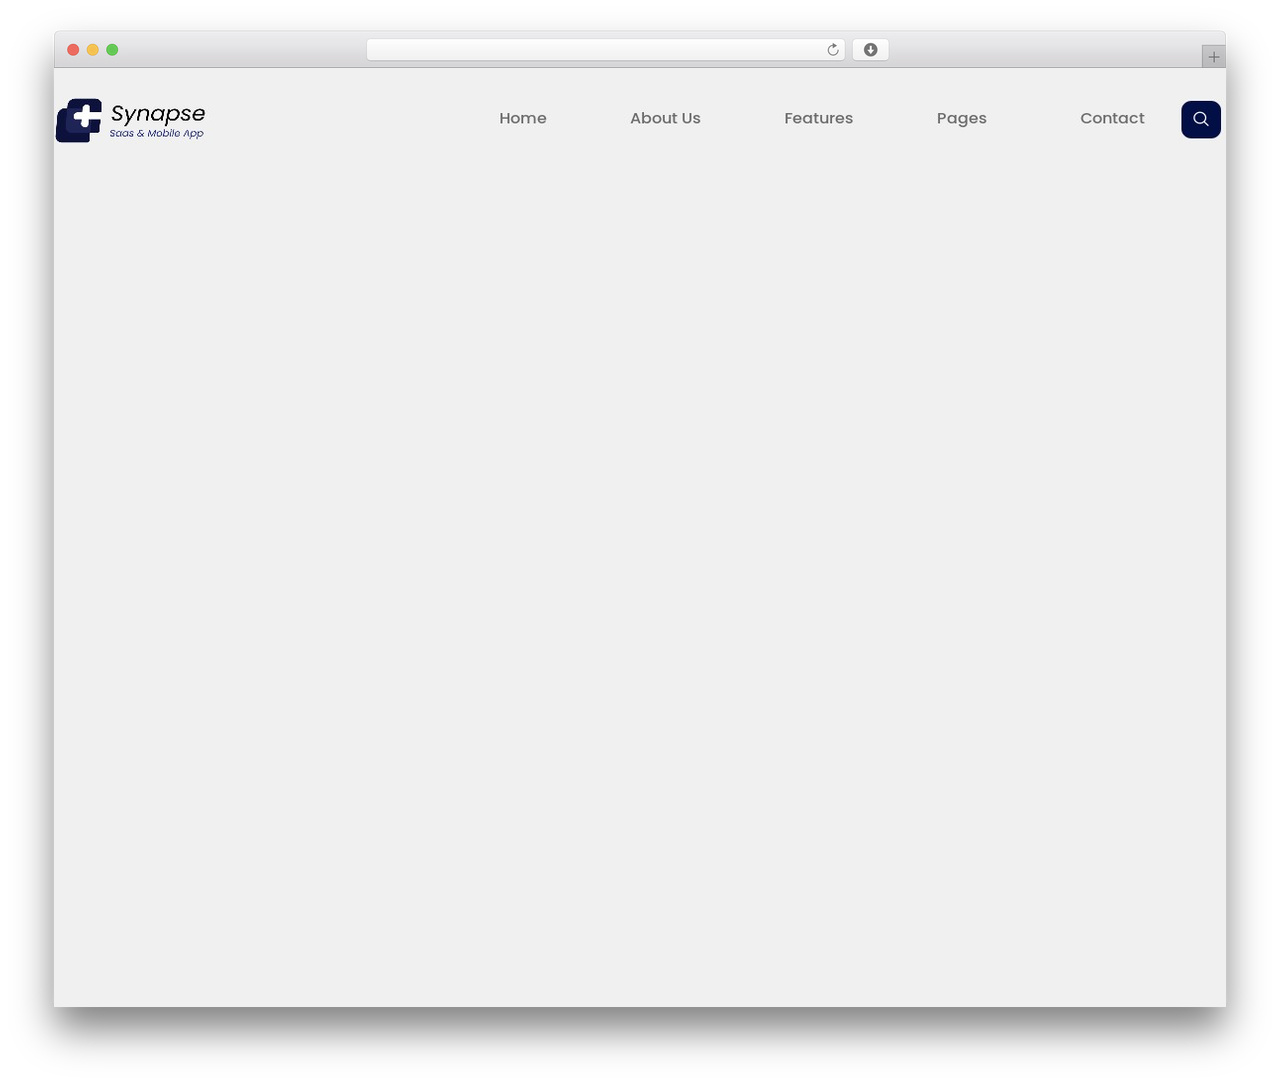Maximize window with green button
Viewport: 1280px width, 1084px height.
coord(112,50)
